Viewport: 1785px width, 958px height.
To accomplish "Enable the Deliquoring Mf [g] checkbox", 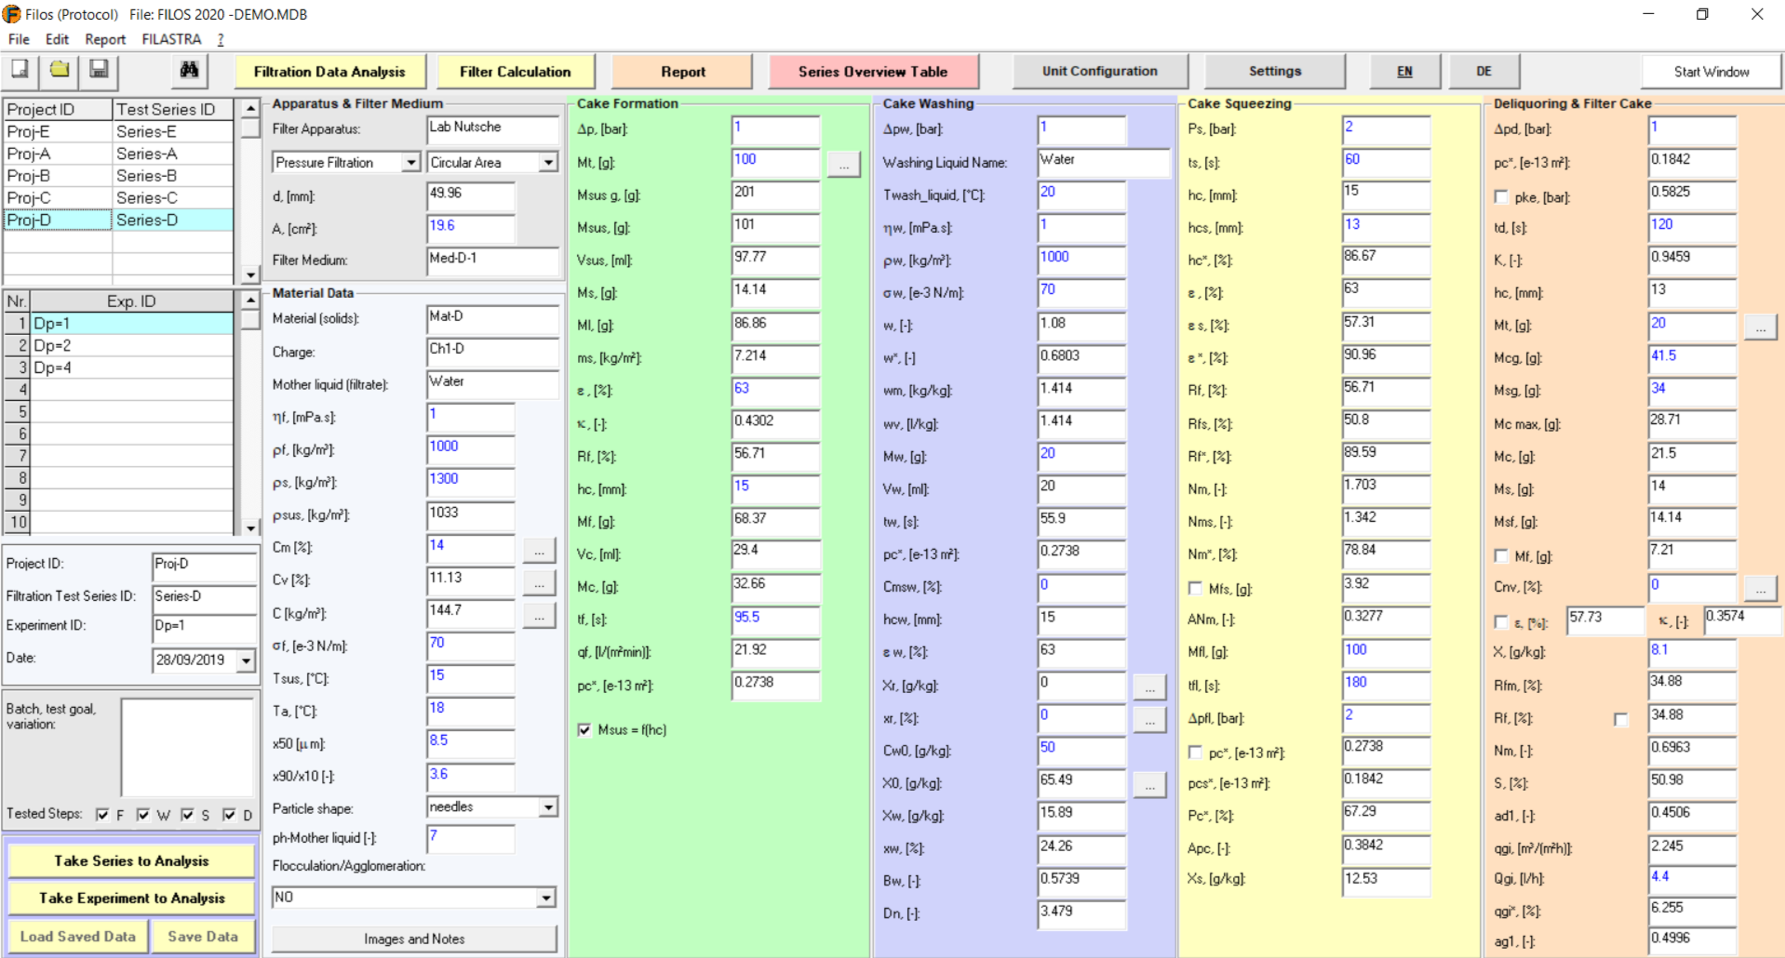I will point(1501,556).
